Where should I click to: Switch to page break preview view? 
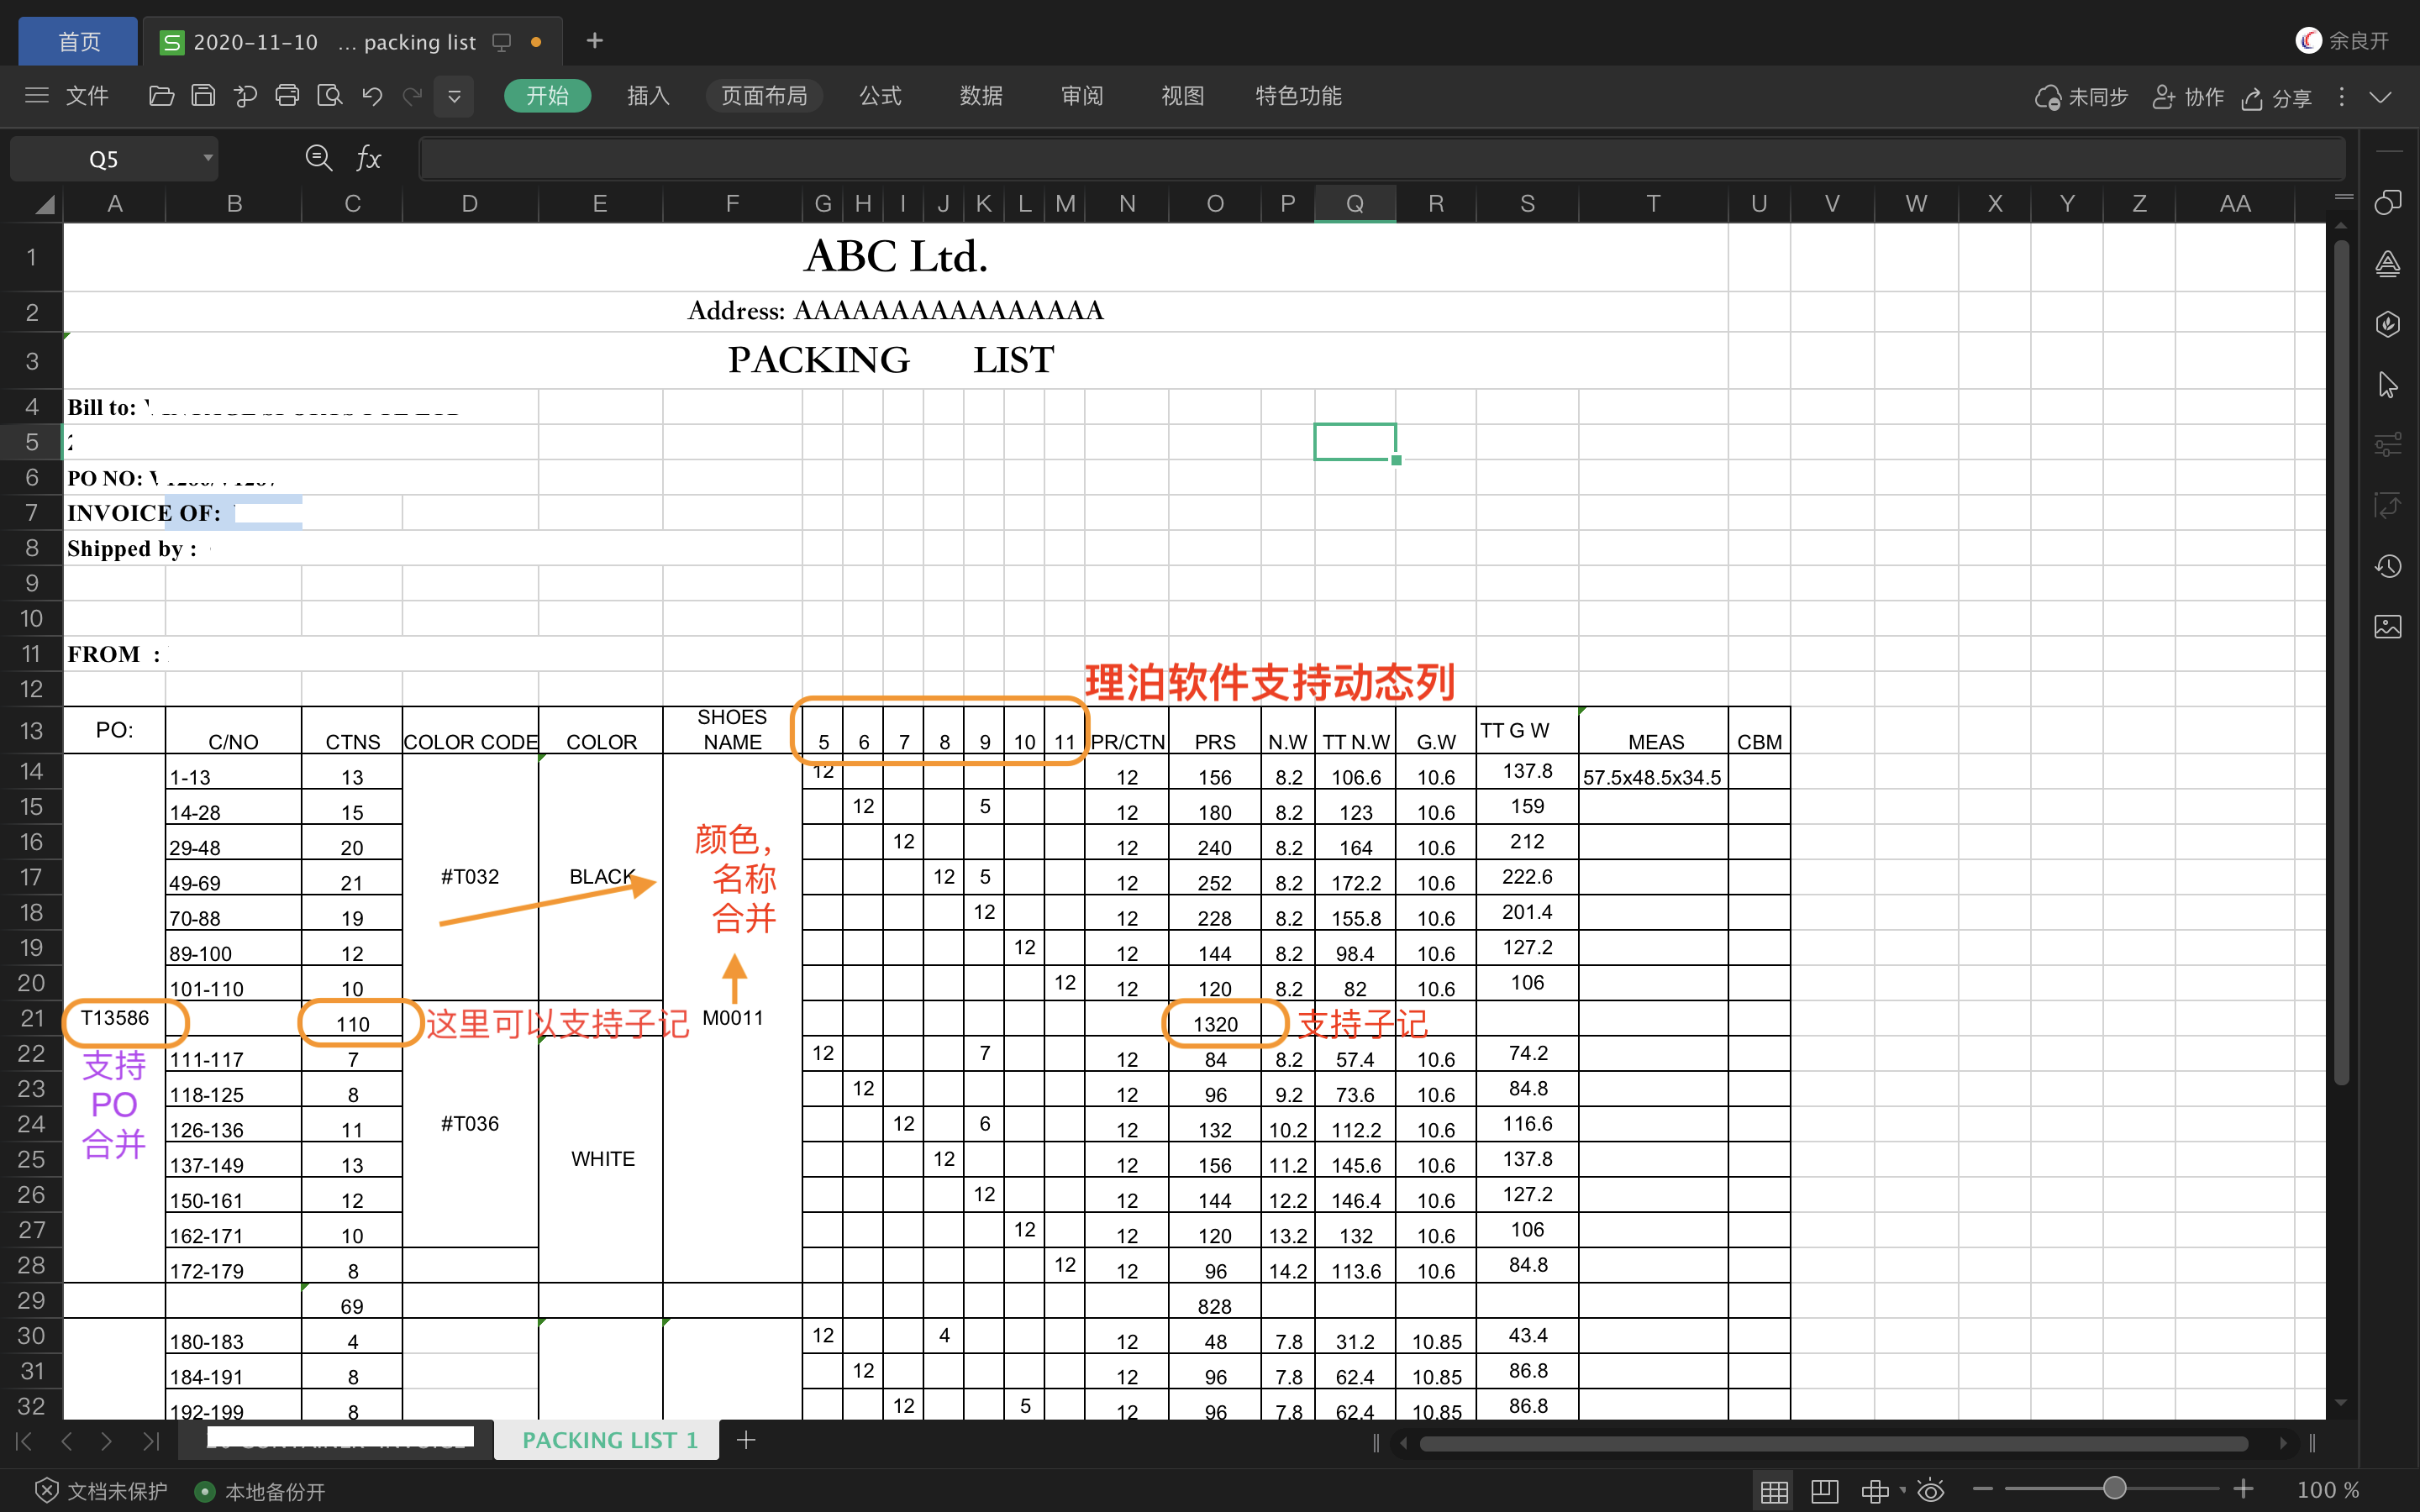point(1824,1491)
